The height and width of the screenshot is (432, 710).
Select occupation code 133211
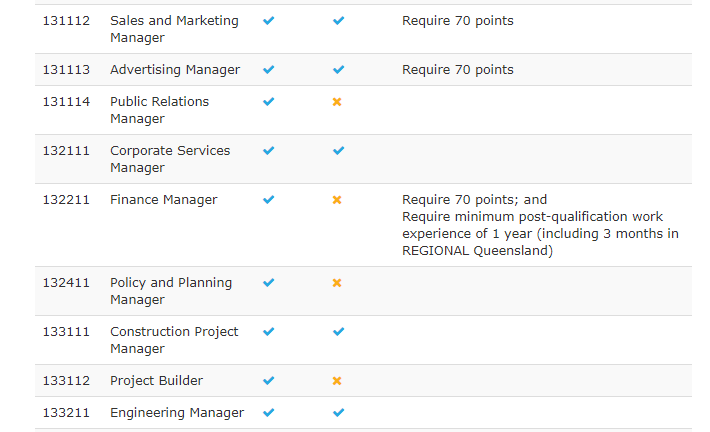click(66, 413)
